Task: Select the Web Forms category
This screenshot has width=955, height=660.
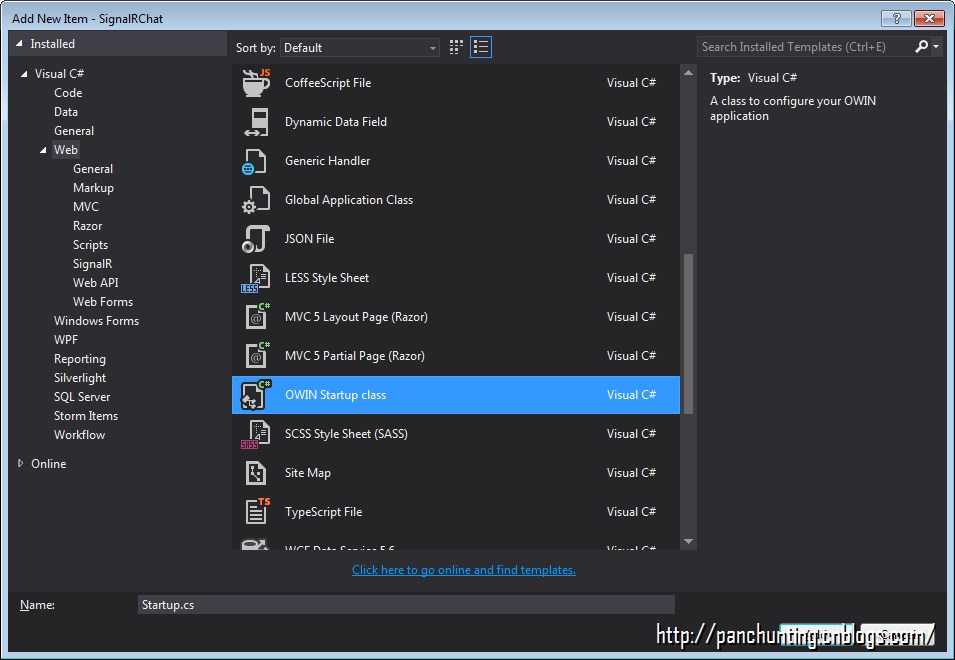Action: [103, 302]
